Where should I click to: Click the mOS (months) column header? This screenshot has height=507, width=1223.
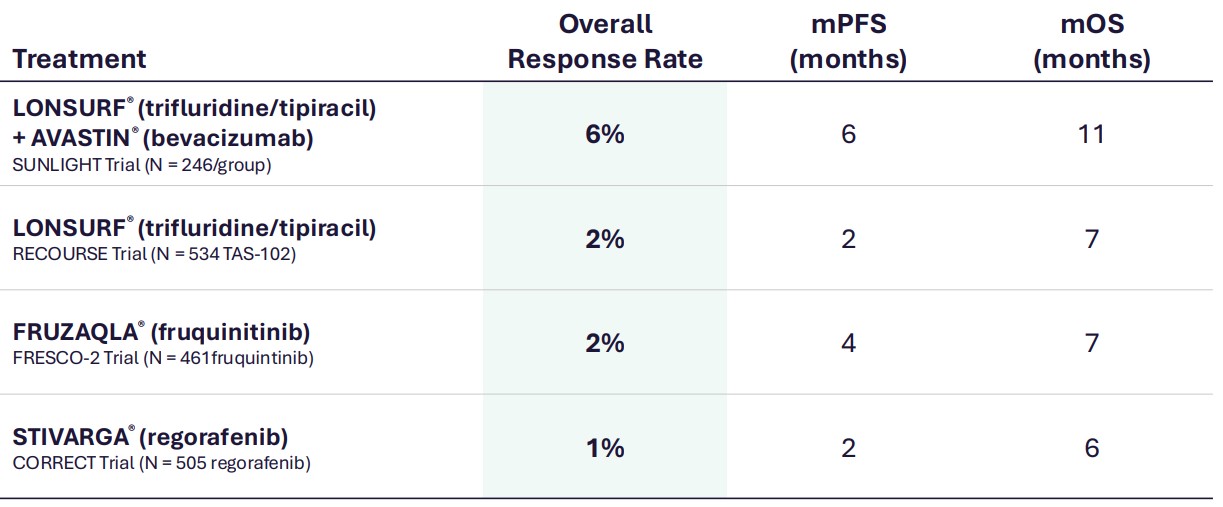pos(1091,42)
